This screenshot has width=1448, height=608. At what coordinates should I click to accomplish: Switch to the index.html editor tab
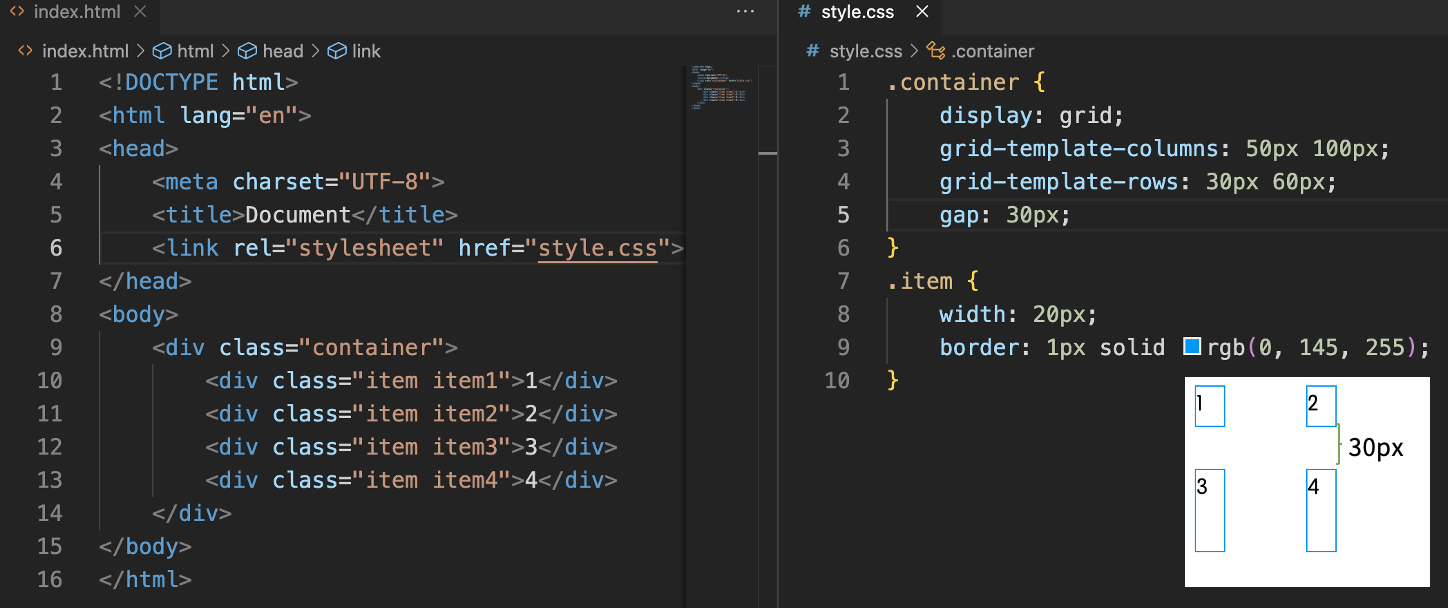pyautogui.click(x=77, y=13)
